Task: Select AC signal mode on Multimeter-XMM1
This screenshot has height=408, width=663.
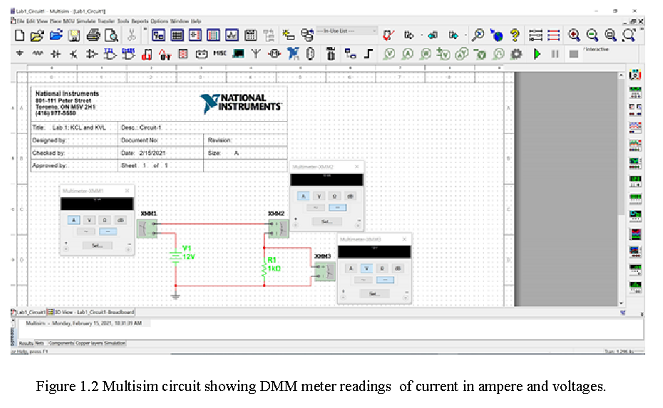Action: click(x=86, y=232)
